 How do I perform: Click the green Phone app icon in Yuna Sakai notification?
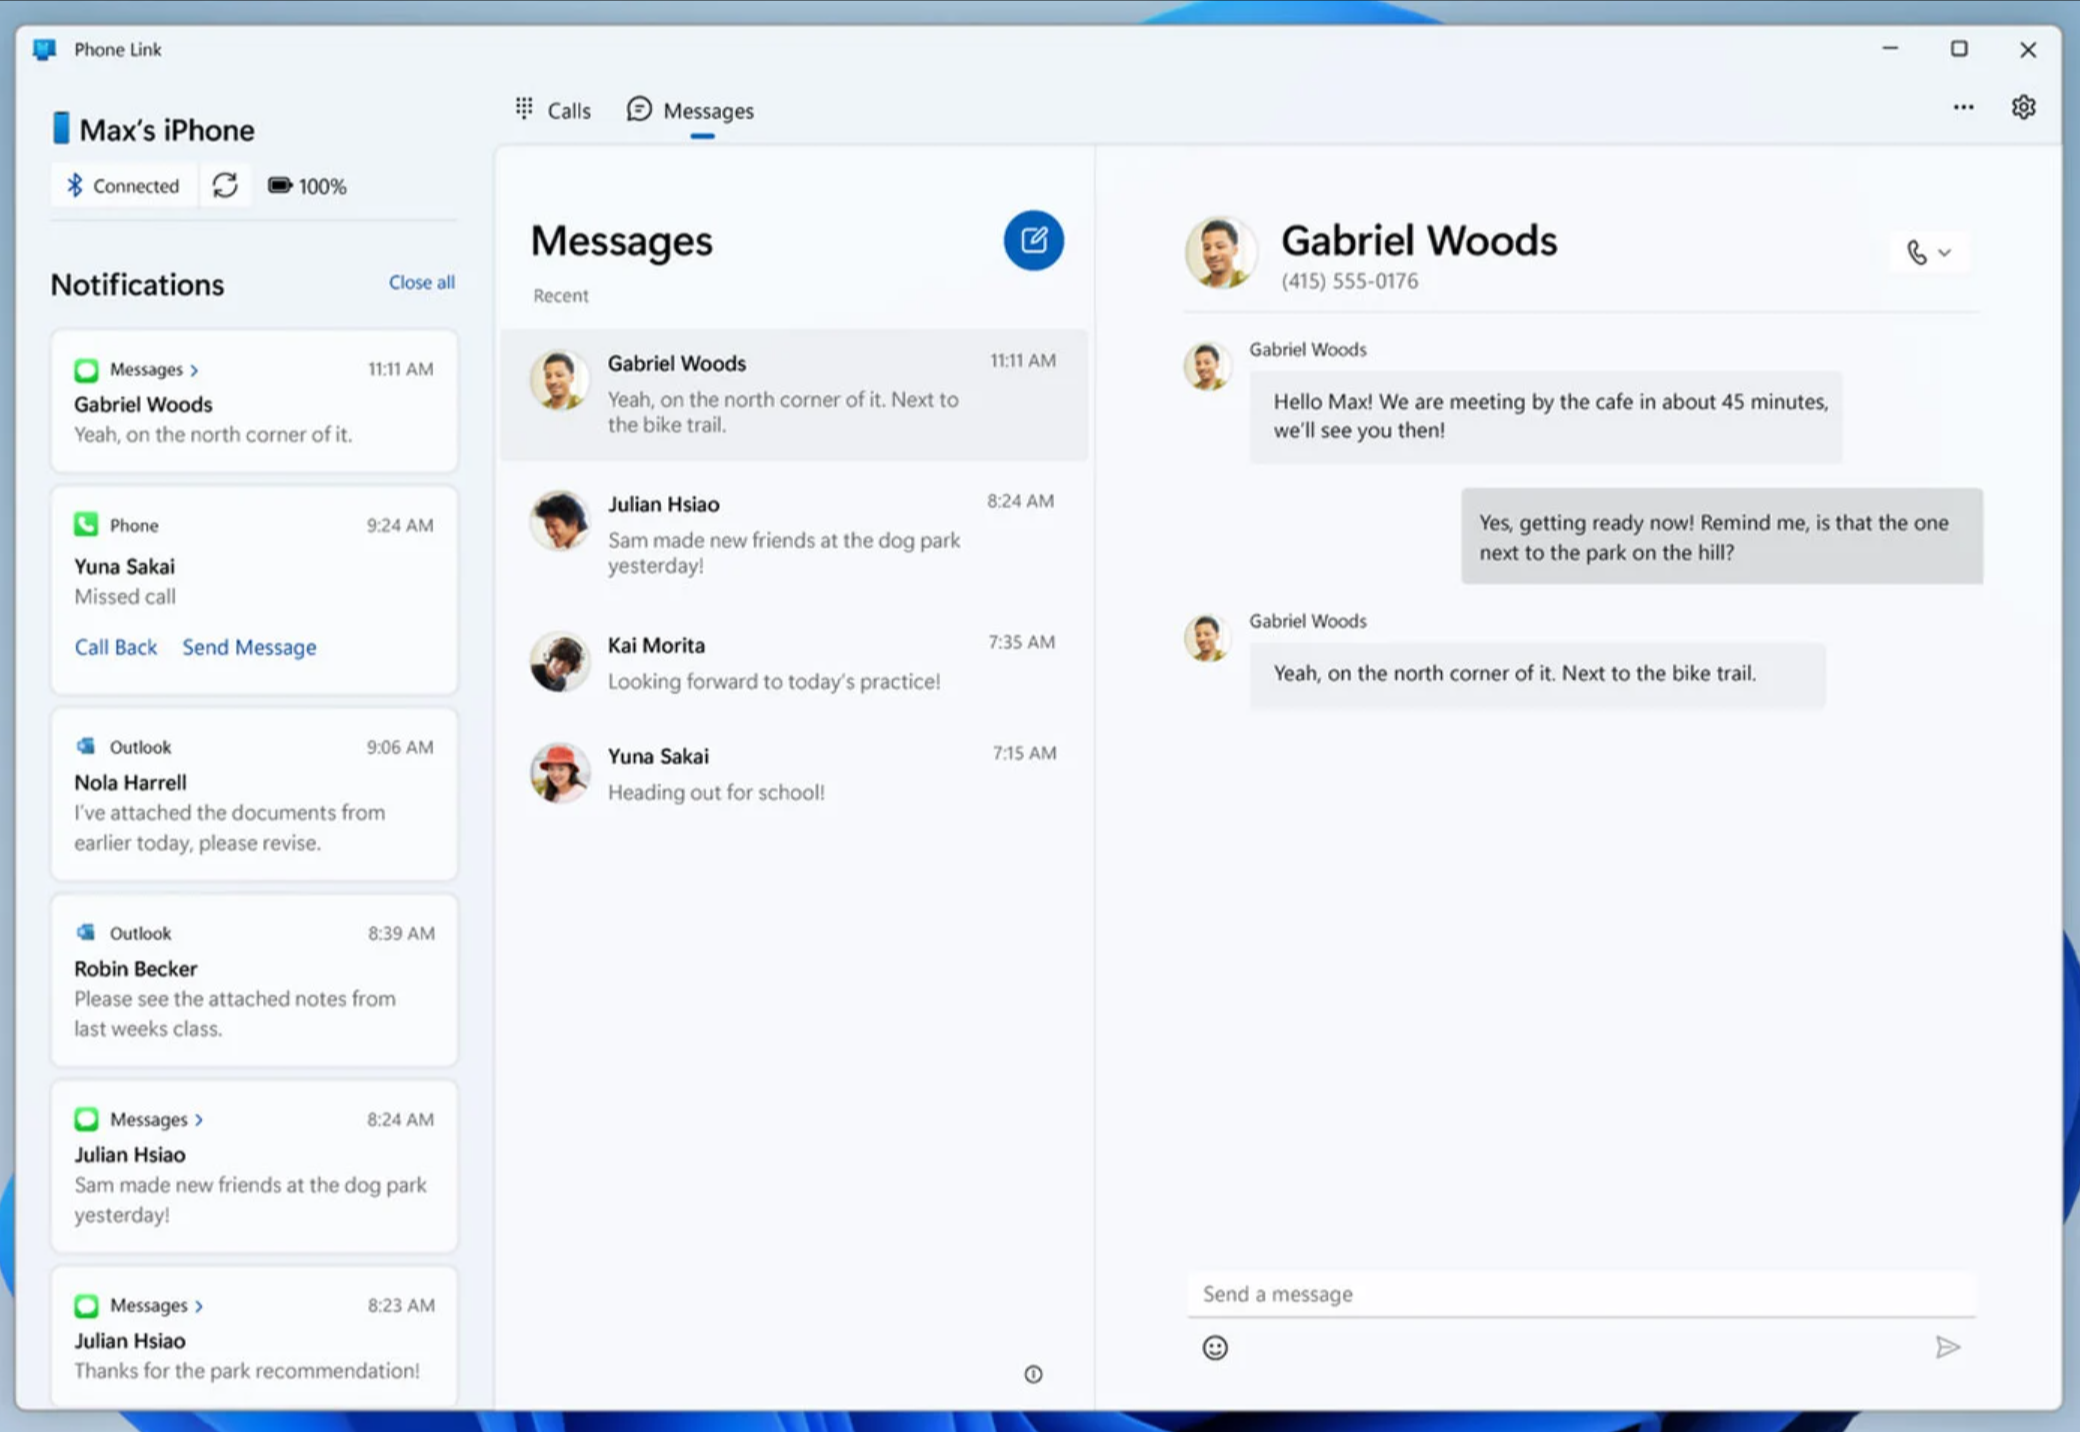(x=86, y=524)
